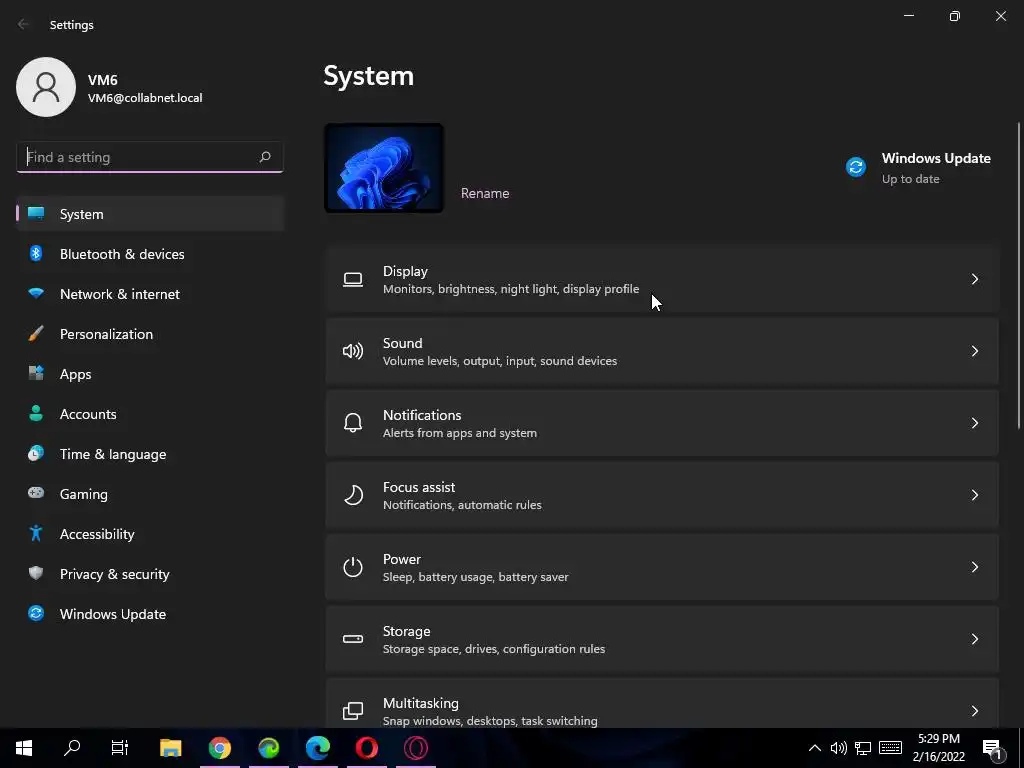Click the desktop wallpaper thumbnail
This screenshot has width=1024, height=768.
pos(384,168)
